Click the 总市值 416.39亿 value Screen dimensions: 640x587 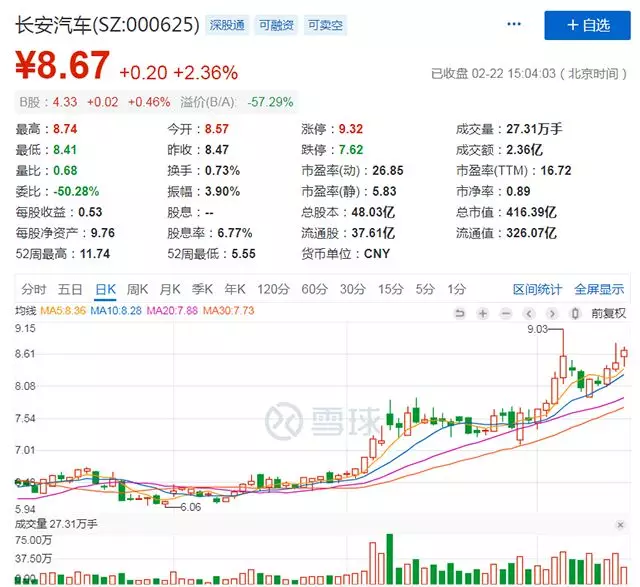(x=531, y=212)
